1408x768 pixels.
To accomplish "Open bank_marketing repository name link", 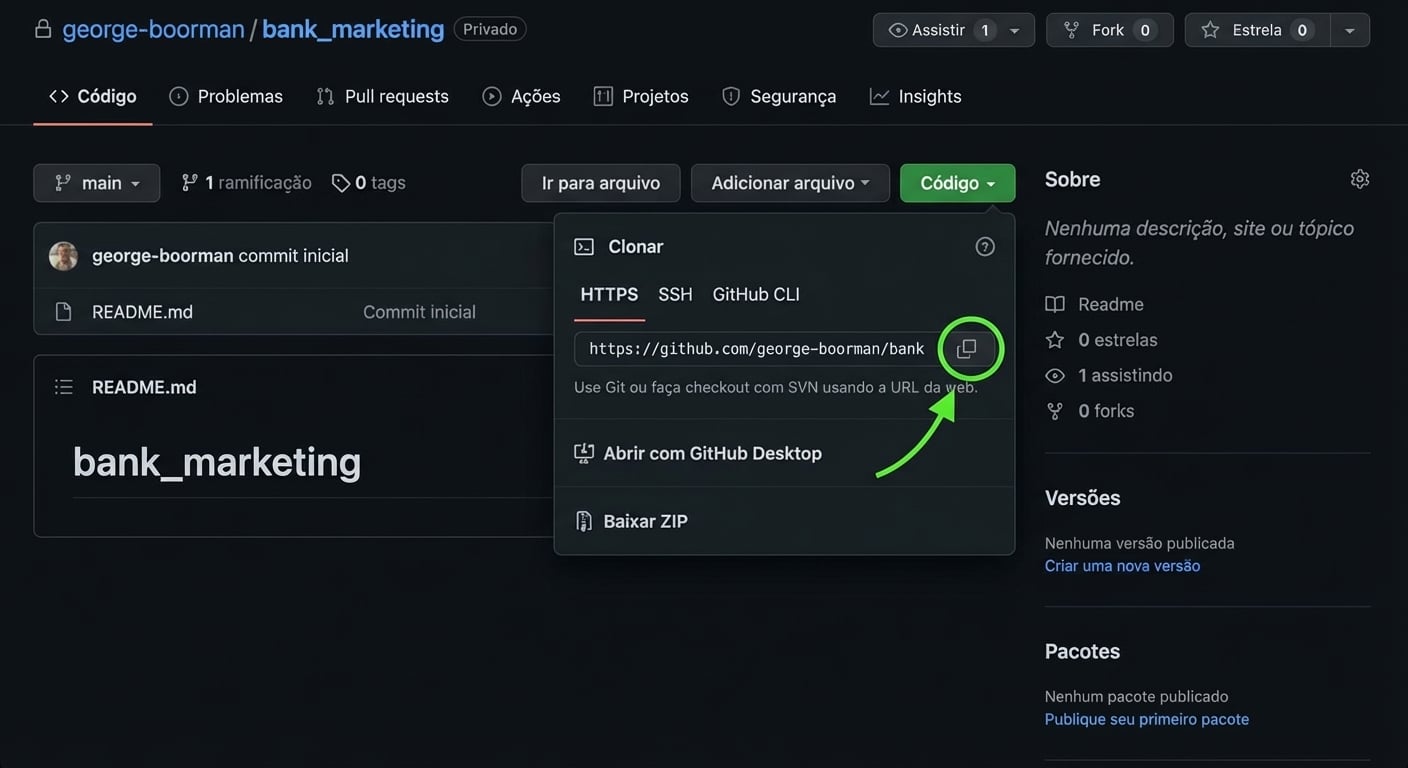I will tap(353, 29).
